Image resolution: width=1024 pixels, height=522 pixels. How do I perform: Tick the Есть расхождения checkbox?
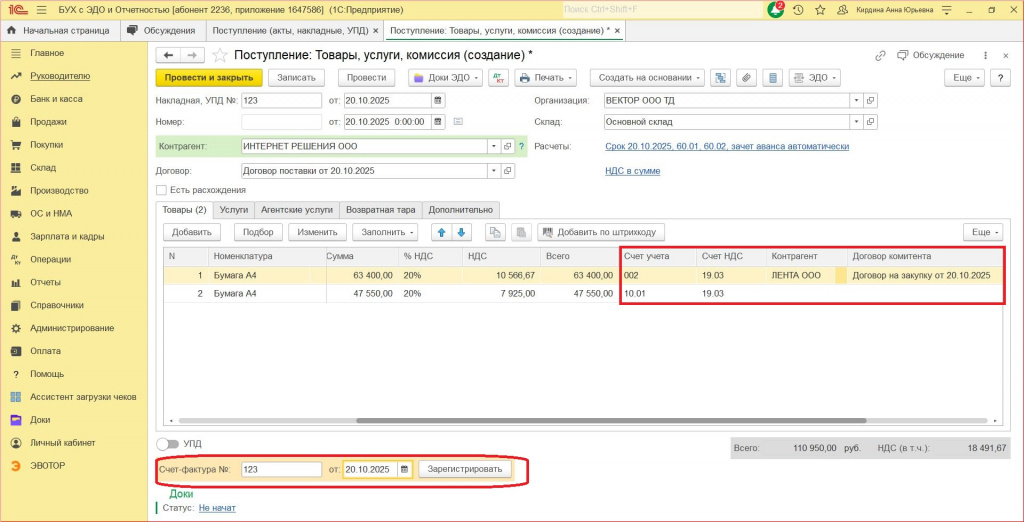[161, 190]
